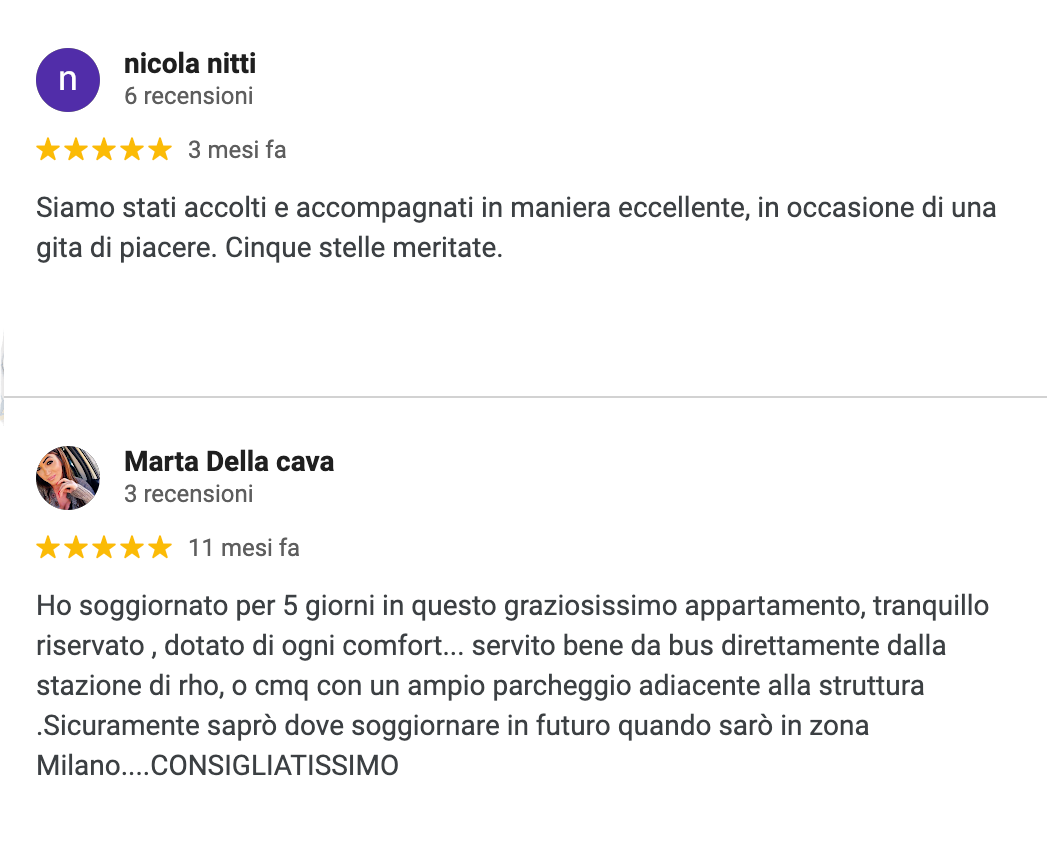Click second star of nicola nitti's rating
Viewport: 1047px width, 854px height.
click(x=75, y=150)
